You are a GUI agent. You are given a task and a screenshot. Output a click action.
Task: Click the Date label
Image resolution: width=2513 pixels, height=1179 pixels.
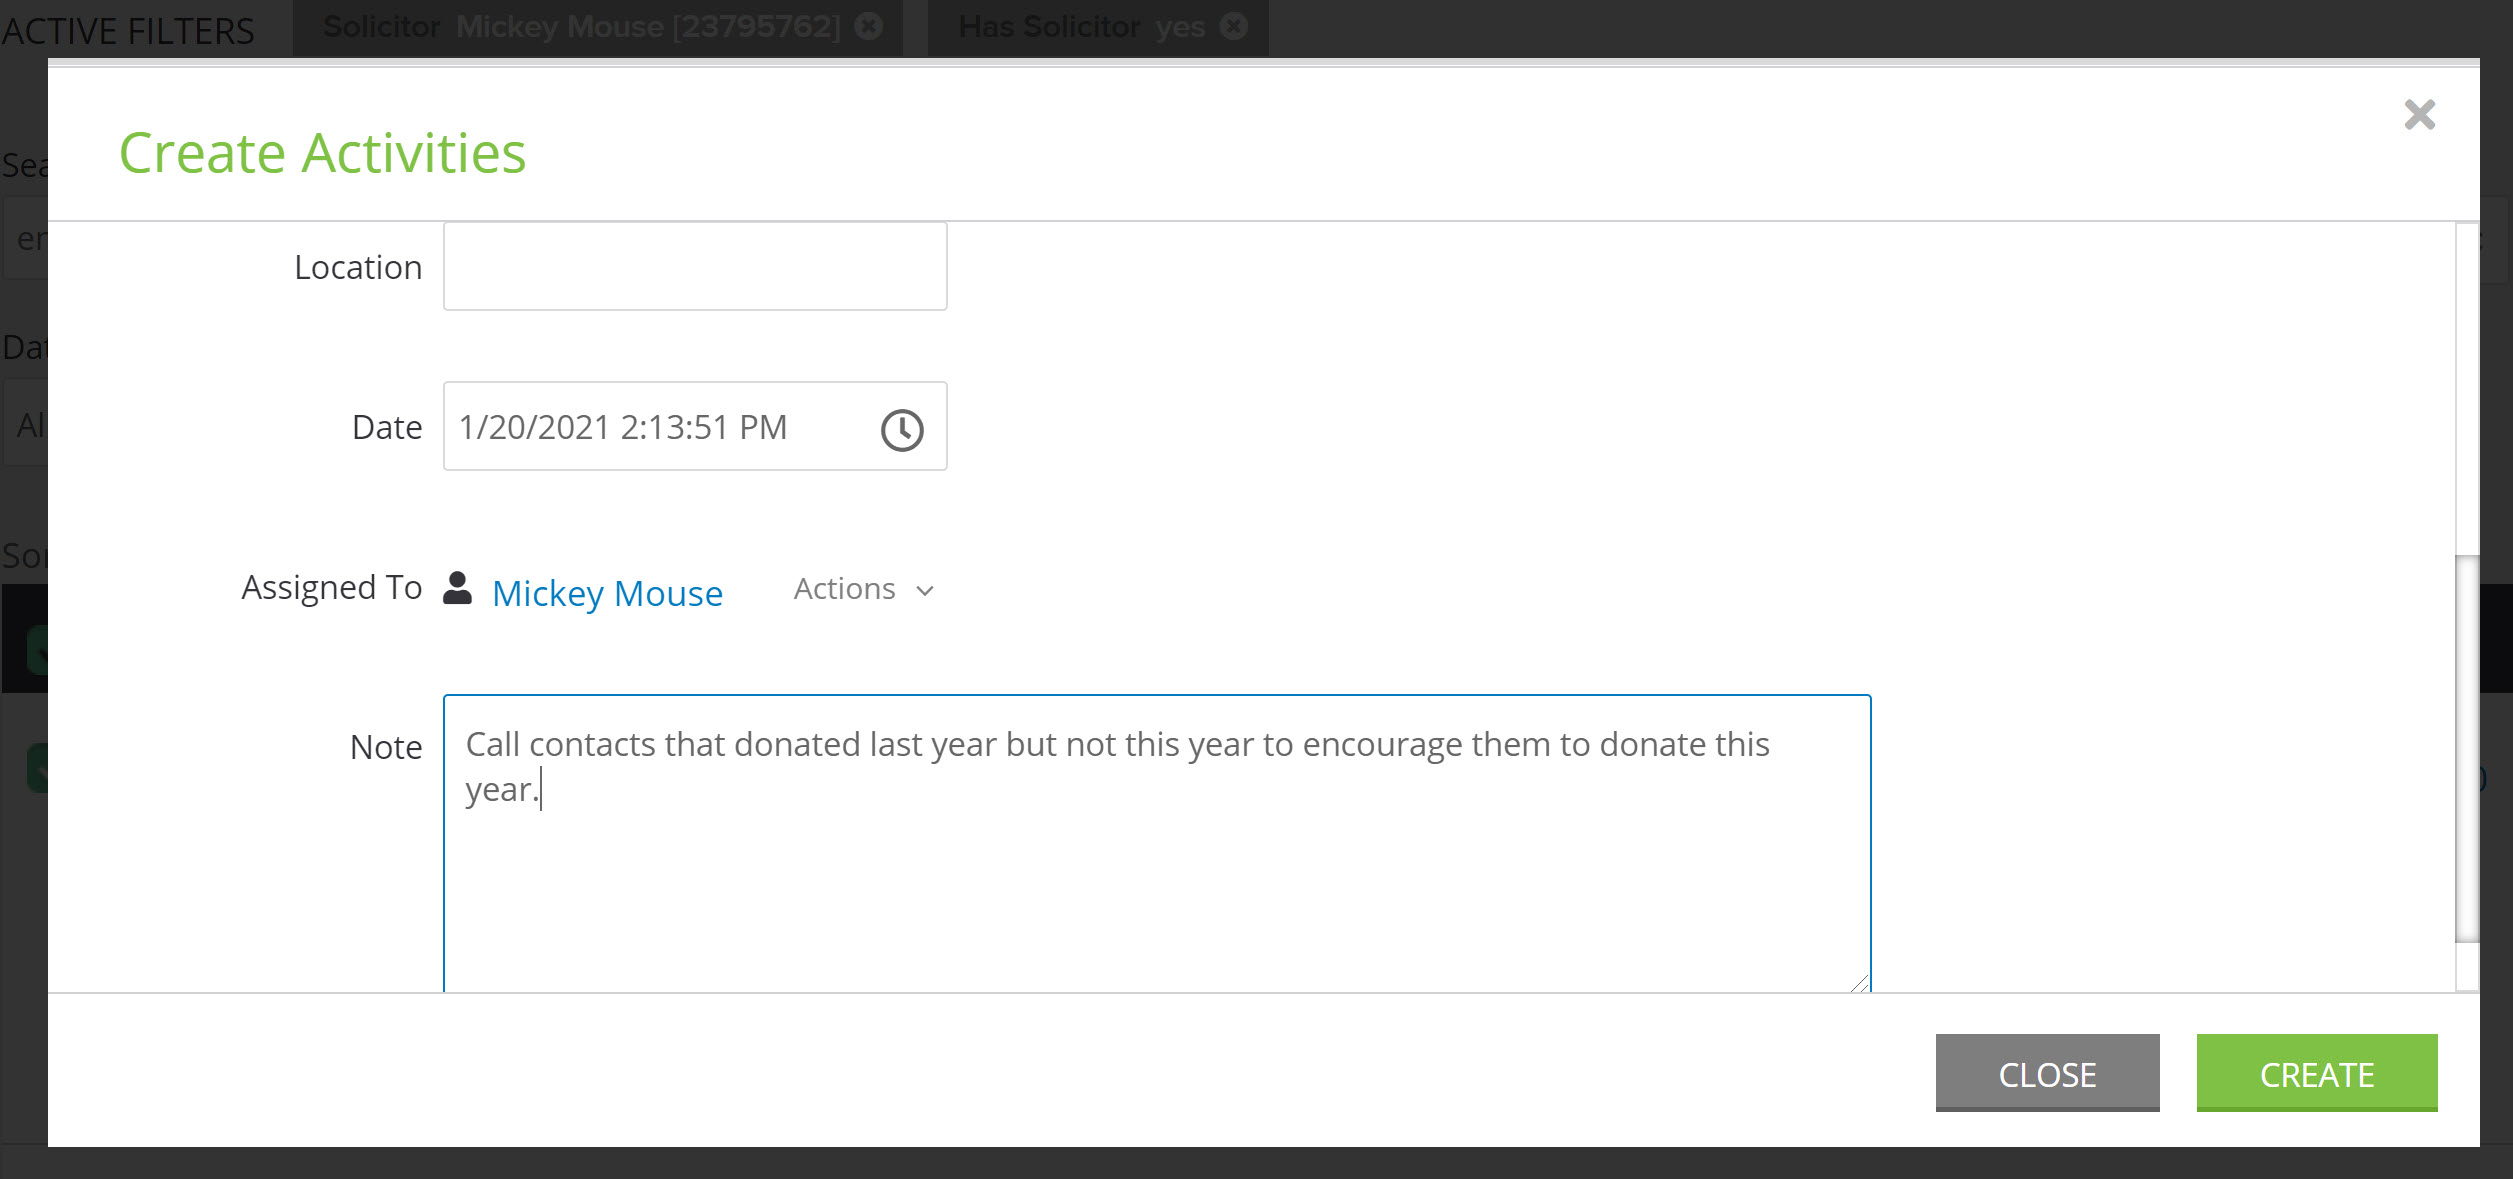pyautogui.click(x=387, y=427)
